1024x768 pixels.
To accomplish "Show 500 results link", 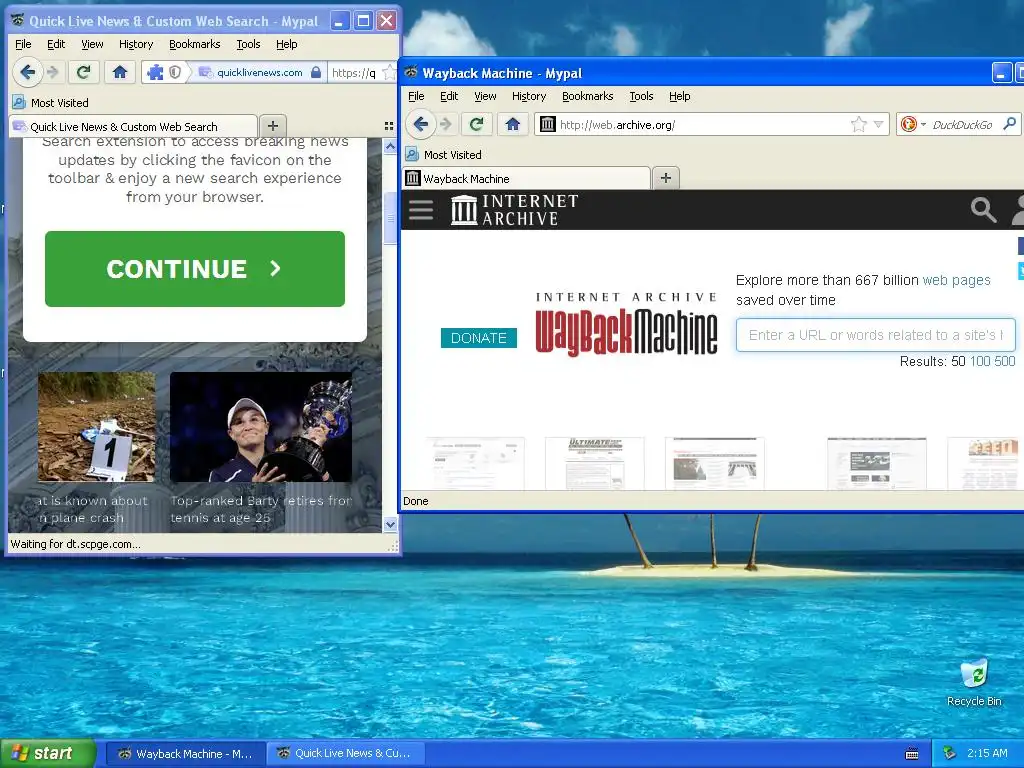I will 1005,361.
